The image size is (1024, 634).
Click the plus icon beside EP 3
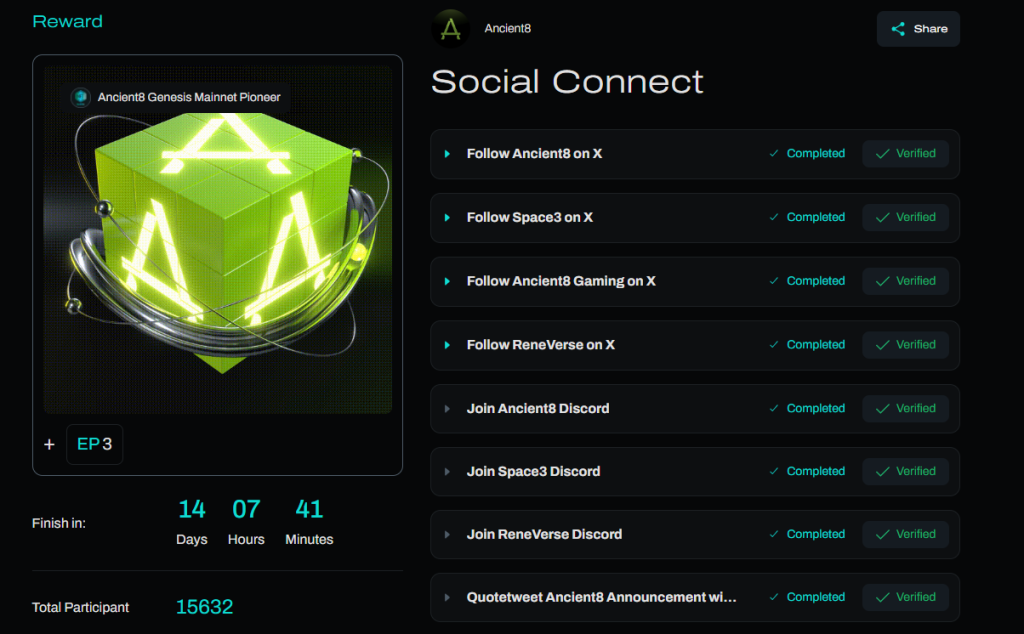pos(49,445)
